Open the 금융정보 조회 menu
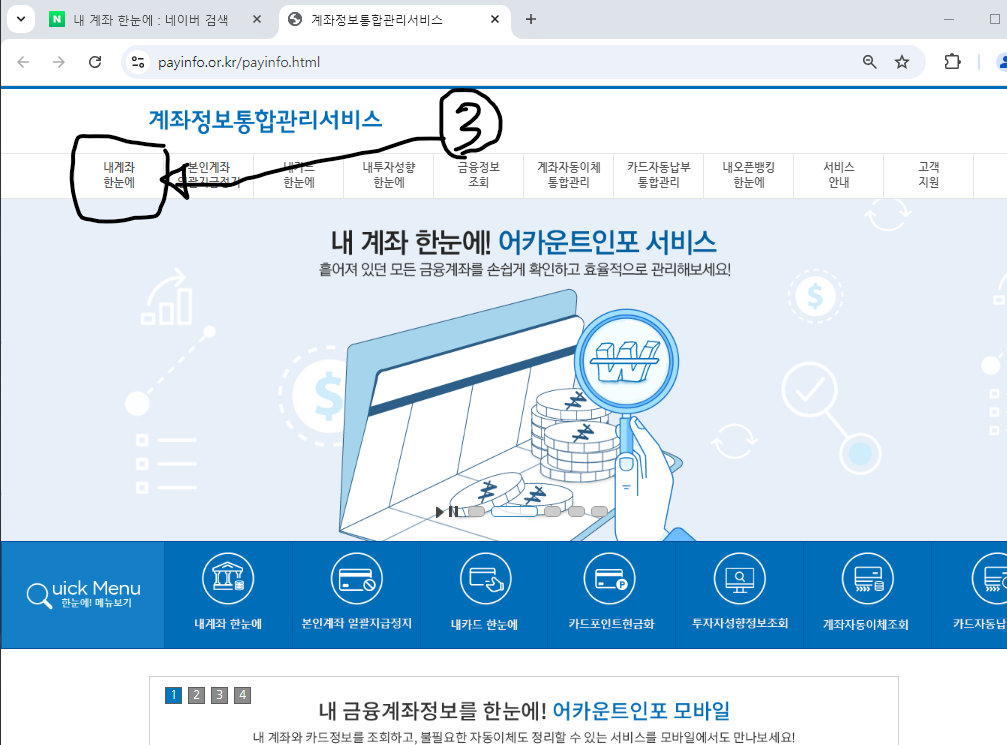This screenshot has height=745, width=1007. point(478,175)
